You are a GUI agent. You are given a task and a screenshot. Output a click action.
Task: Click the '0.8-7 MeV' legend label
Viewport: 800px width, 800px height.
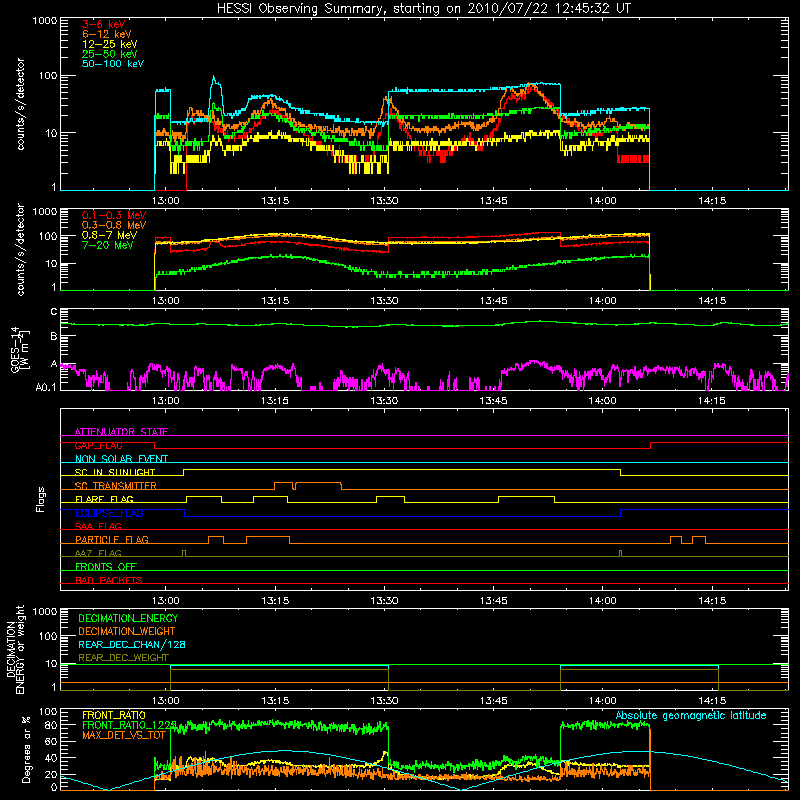pos(110,235)
